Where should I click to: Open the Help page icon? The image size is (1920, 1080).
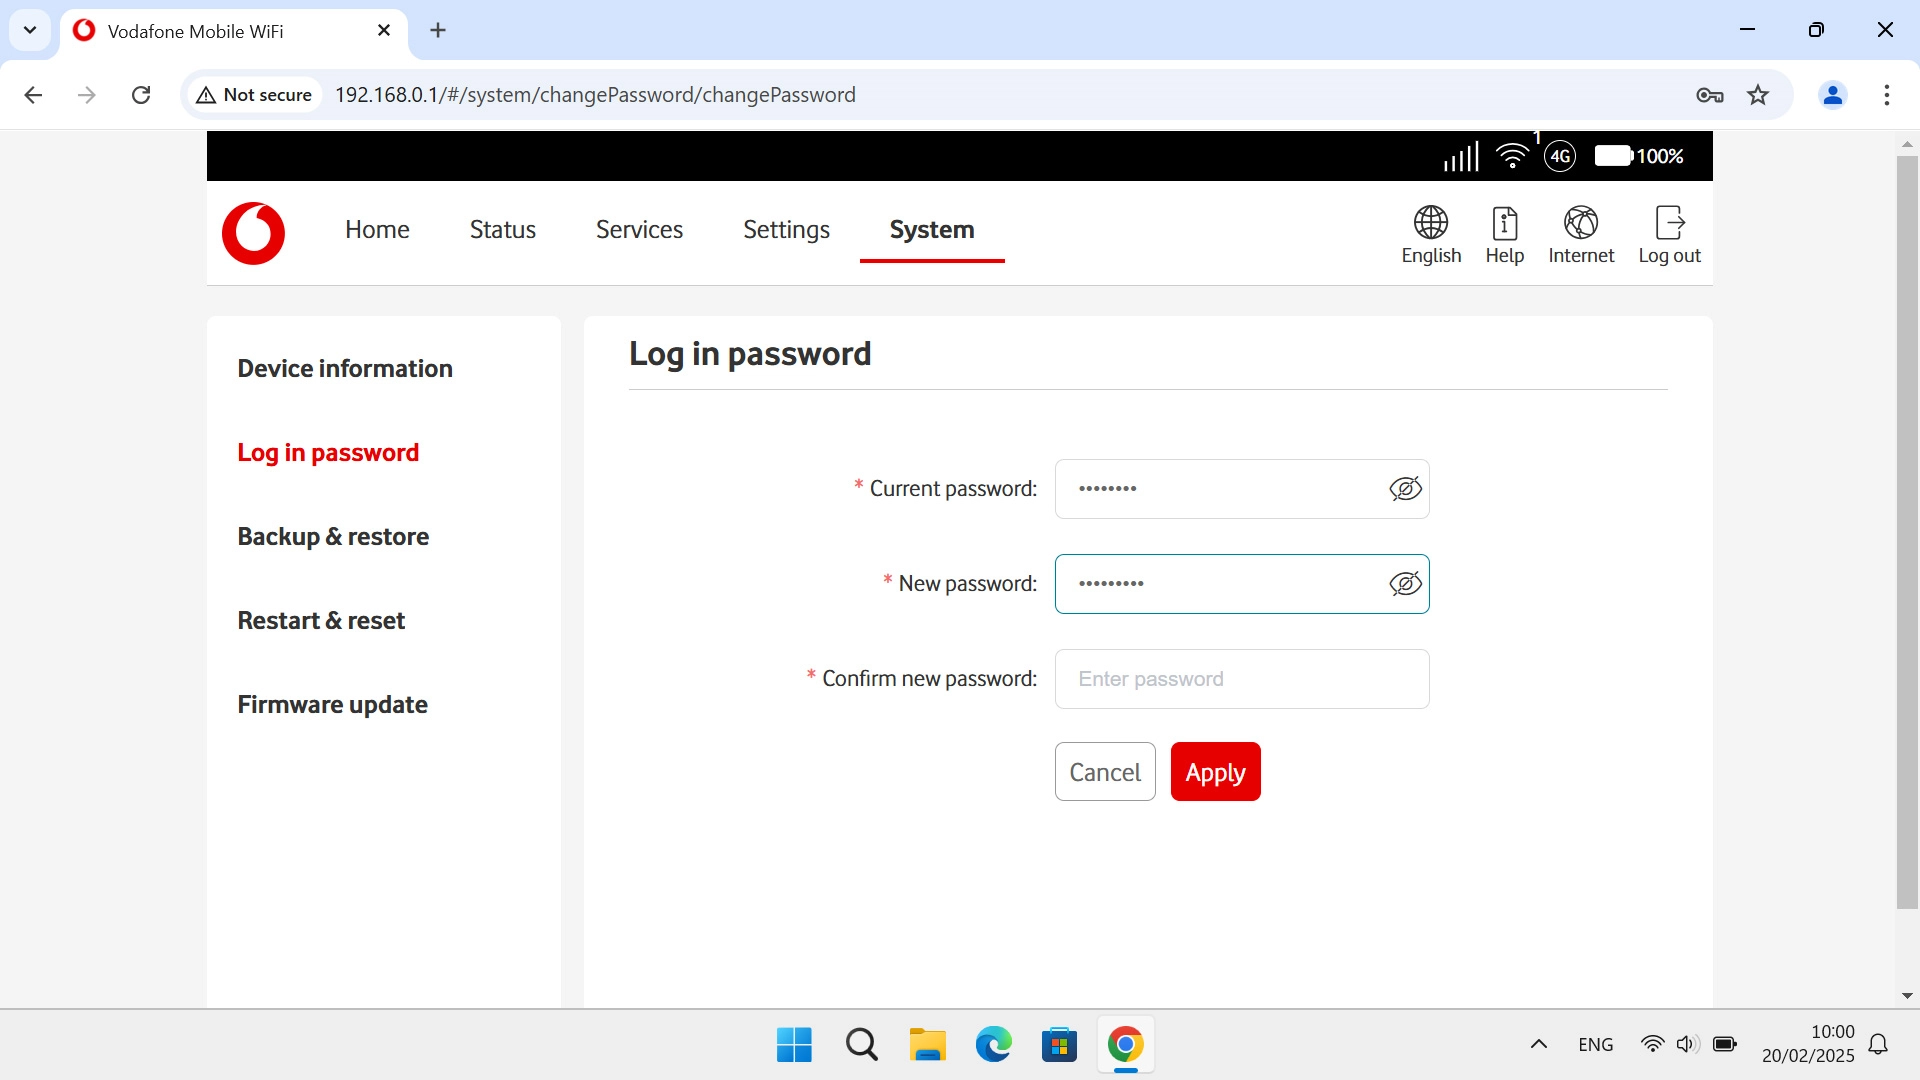(1504, 235)
